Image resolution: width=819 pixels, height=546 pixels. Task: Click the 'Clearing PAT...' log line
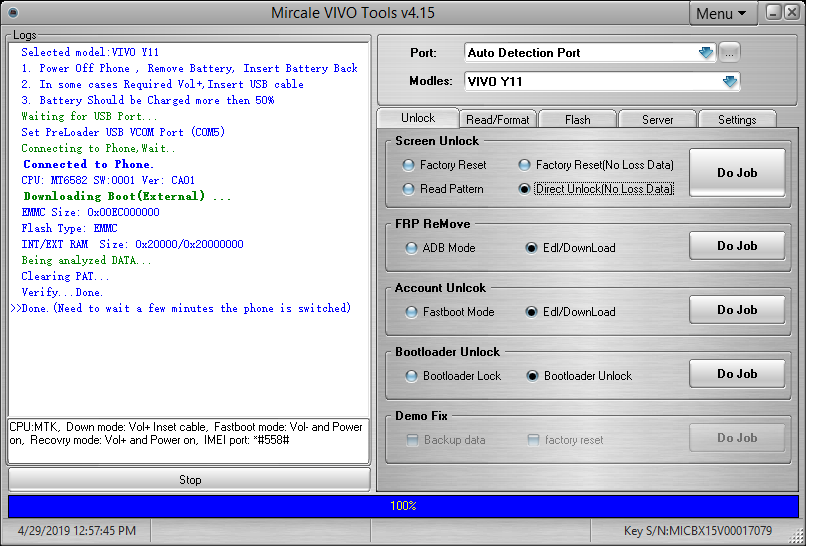(65, 276)
